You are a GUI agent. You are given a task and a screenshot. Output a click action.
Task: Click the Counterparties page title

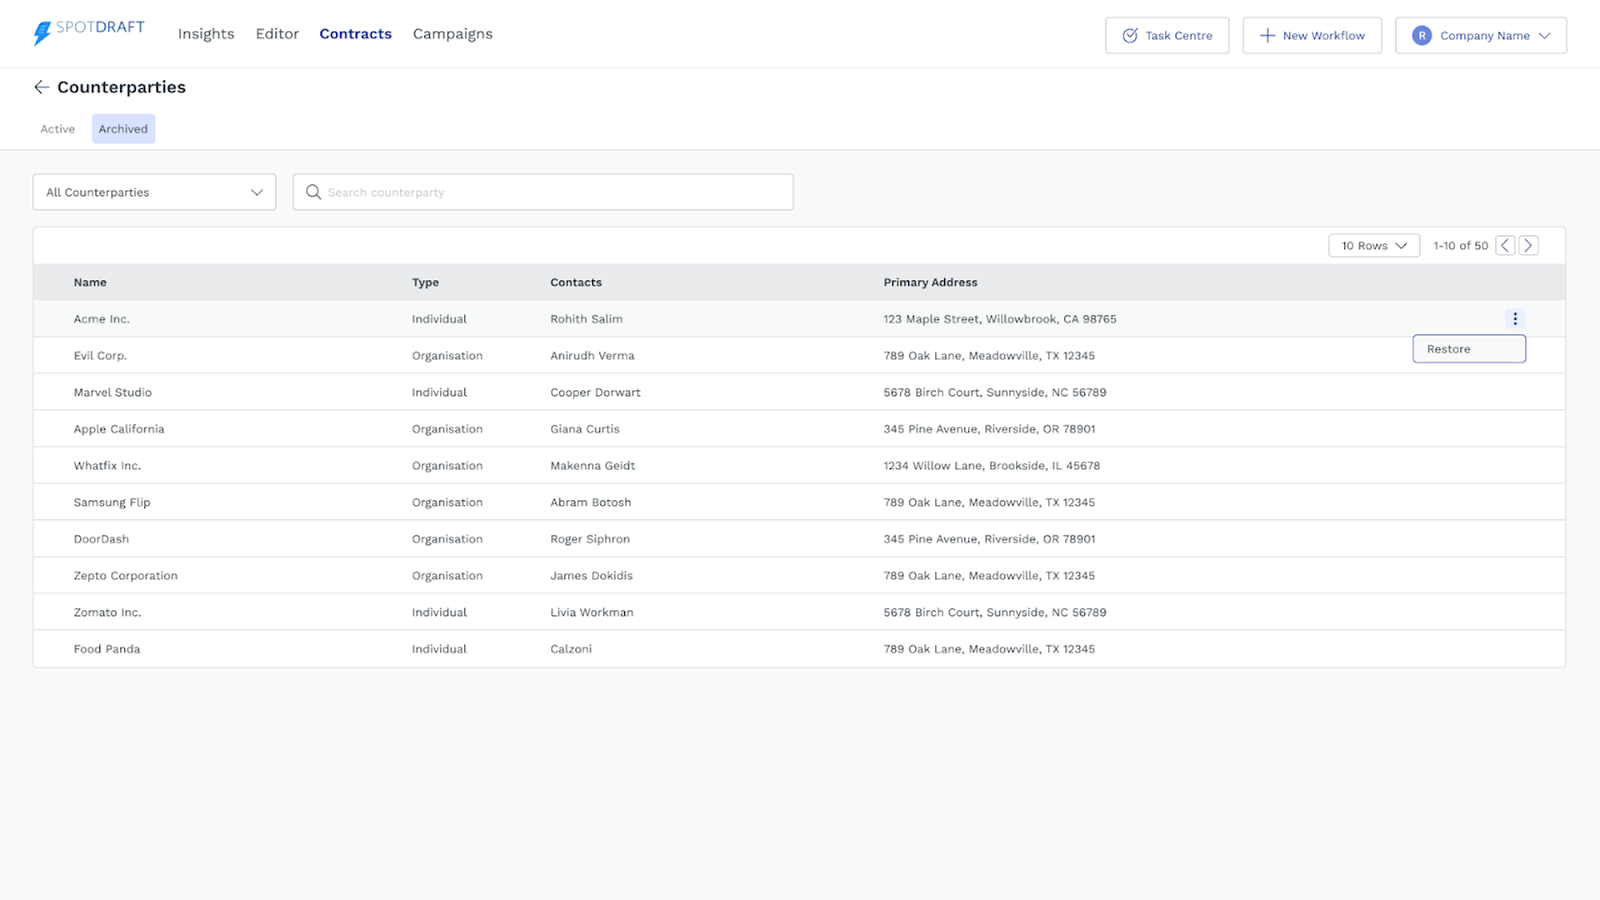tap(122, 87)
